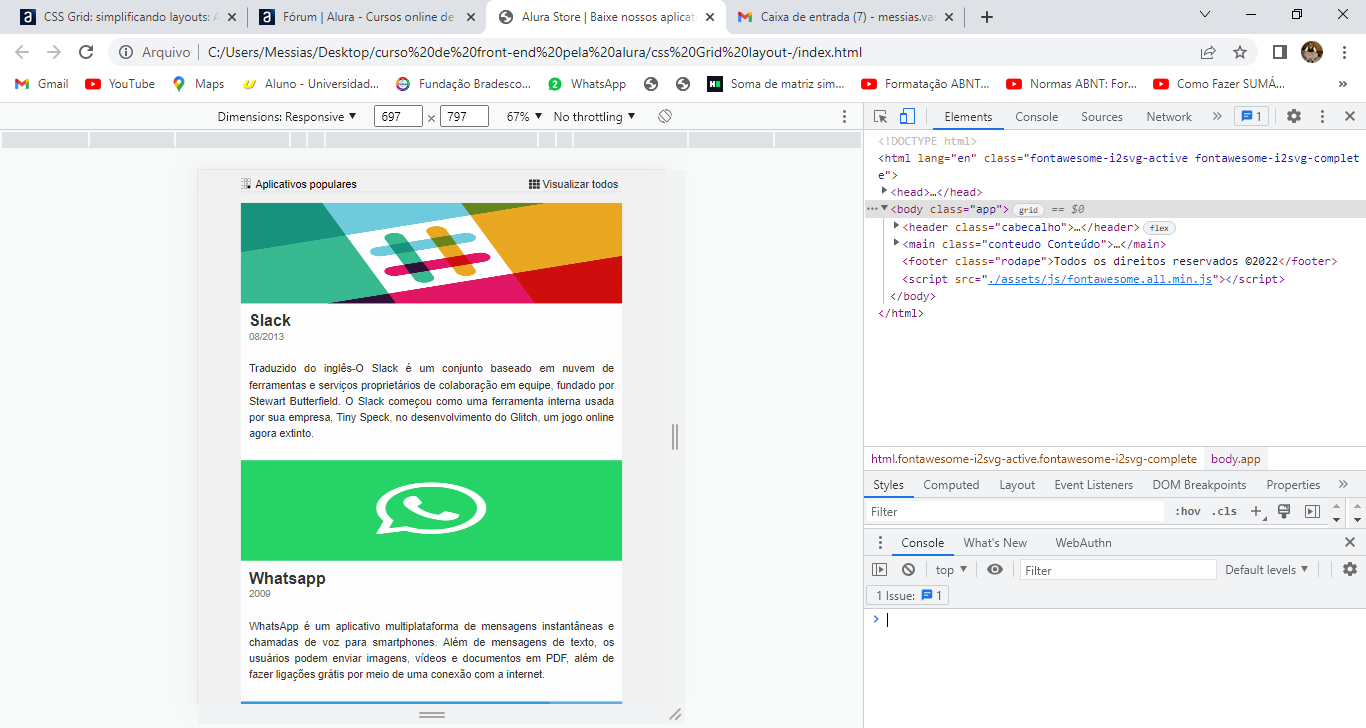The image size is (1366, 728).
Task: Expand the main class="conteudo" node
Action: pyautogui.click(x=896, y=243)
